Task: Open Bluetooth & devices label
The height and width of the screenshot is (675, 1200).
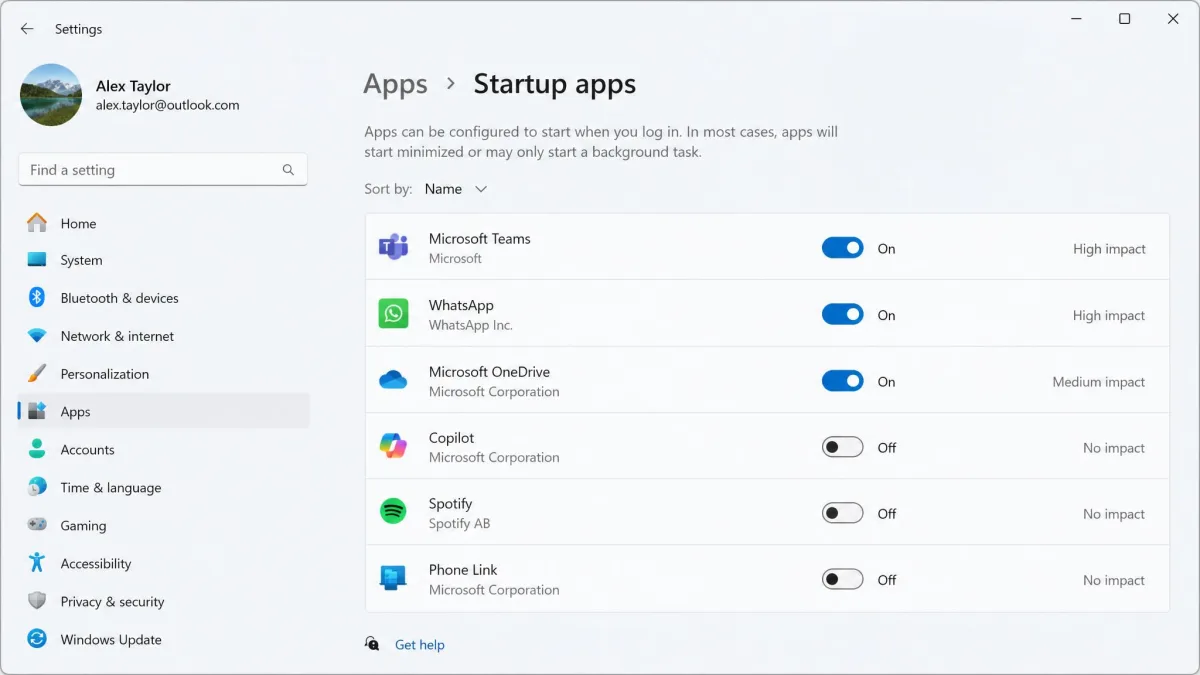Action: [119, 298]
